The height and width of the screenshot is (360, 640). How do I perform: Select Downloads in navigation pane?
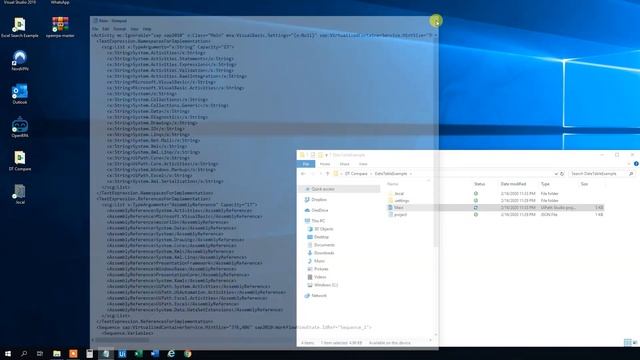pos(324,253)
